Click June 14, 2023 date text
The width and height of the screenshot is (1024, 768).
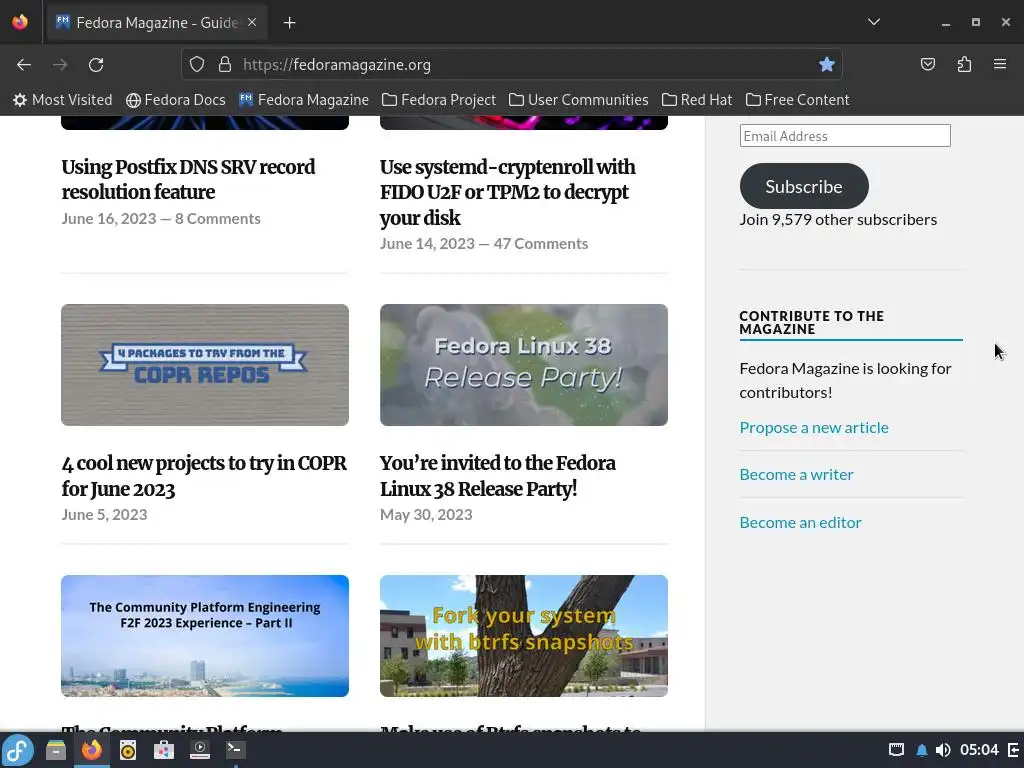point(427,244)
